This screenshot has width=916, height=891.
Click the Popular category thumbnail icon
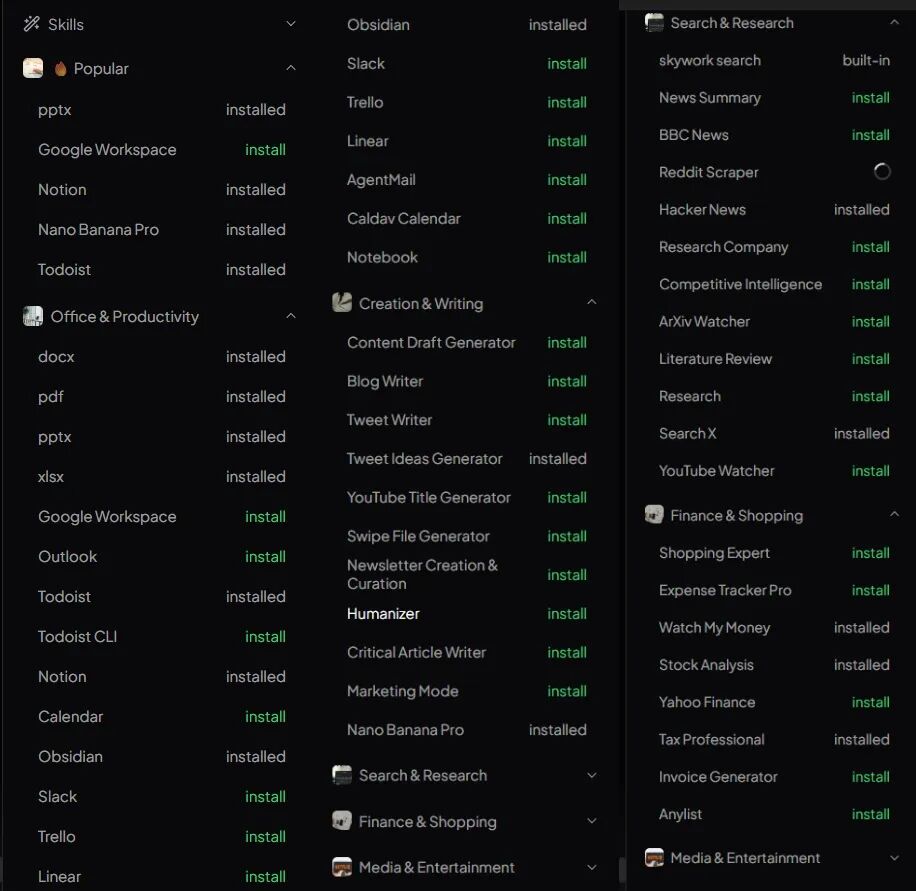33,68
